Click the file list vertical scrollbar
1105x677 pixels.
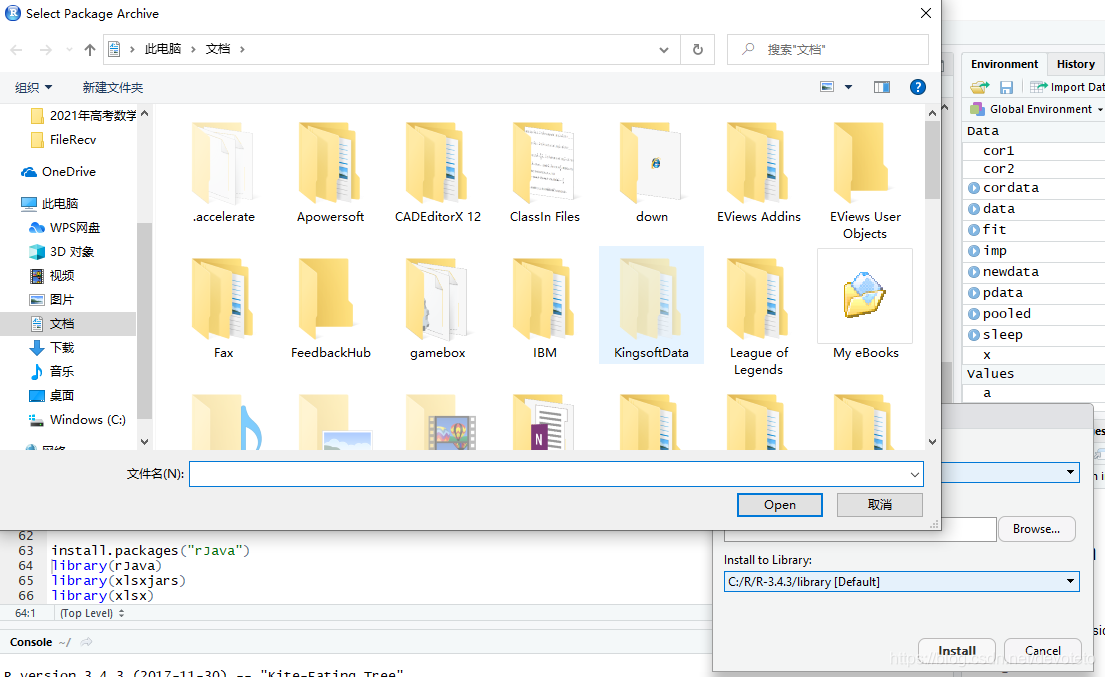click(932, 159)
